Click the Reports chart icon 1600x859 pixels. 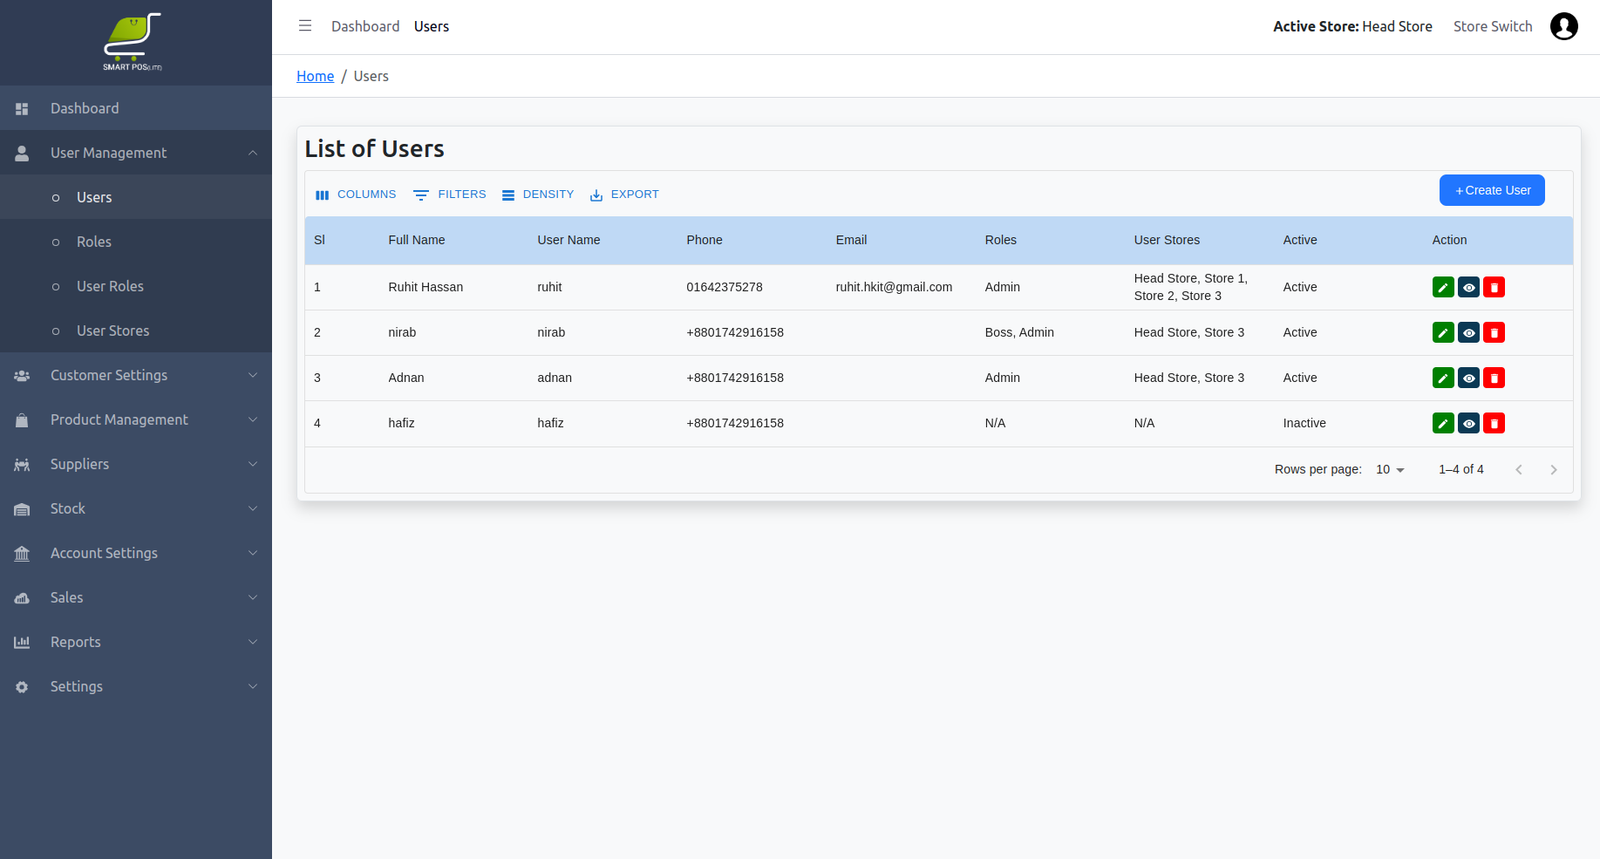coord(22,642)
